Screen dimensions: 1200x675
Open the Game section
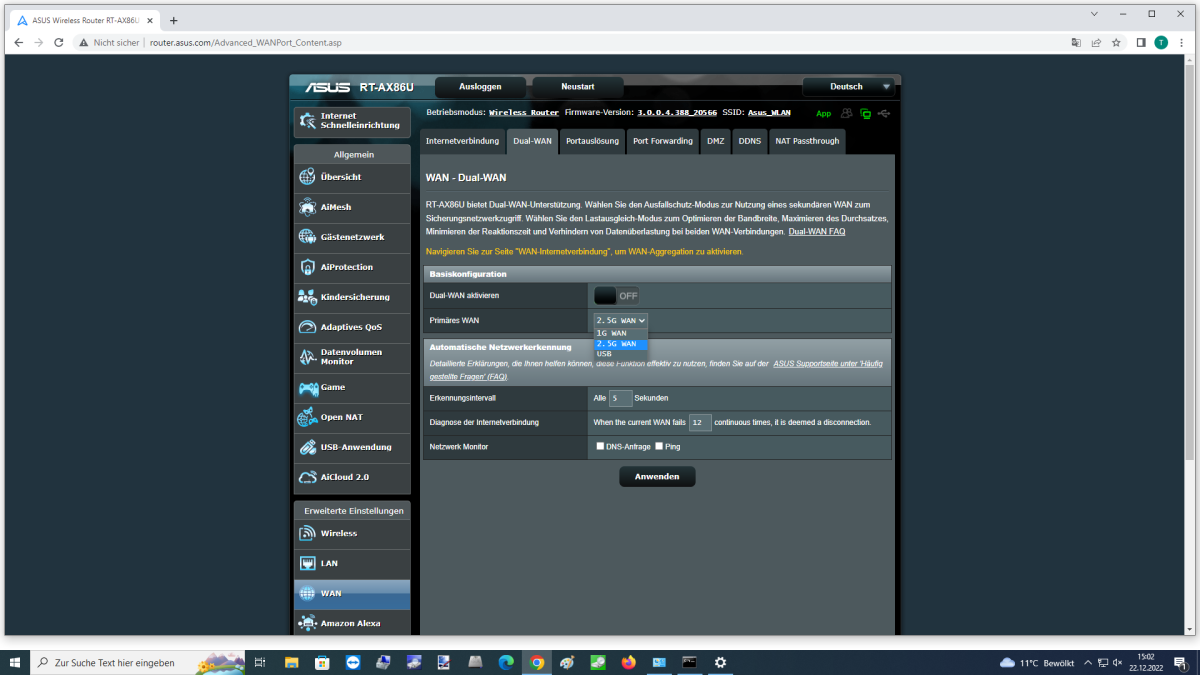(352, 387)
